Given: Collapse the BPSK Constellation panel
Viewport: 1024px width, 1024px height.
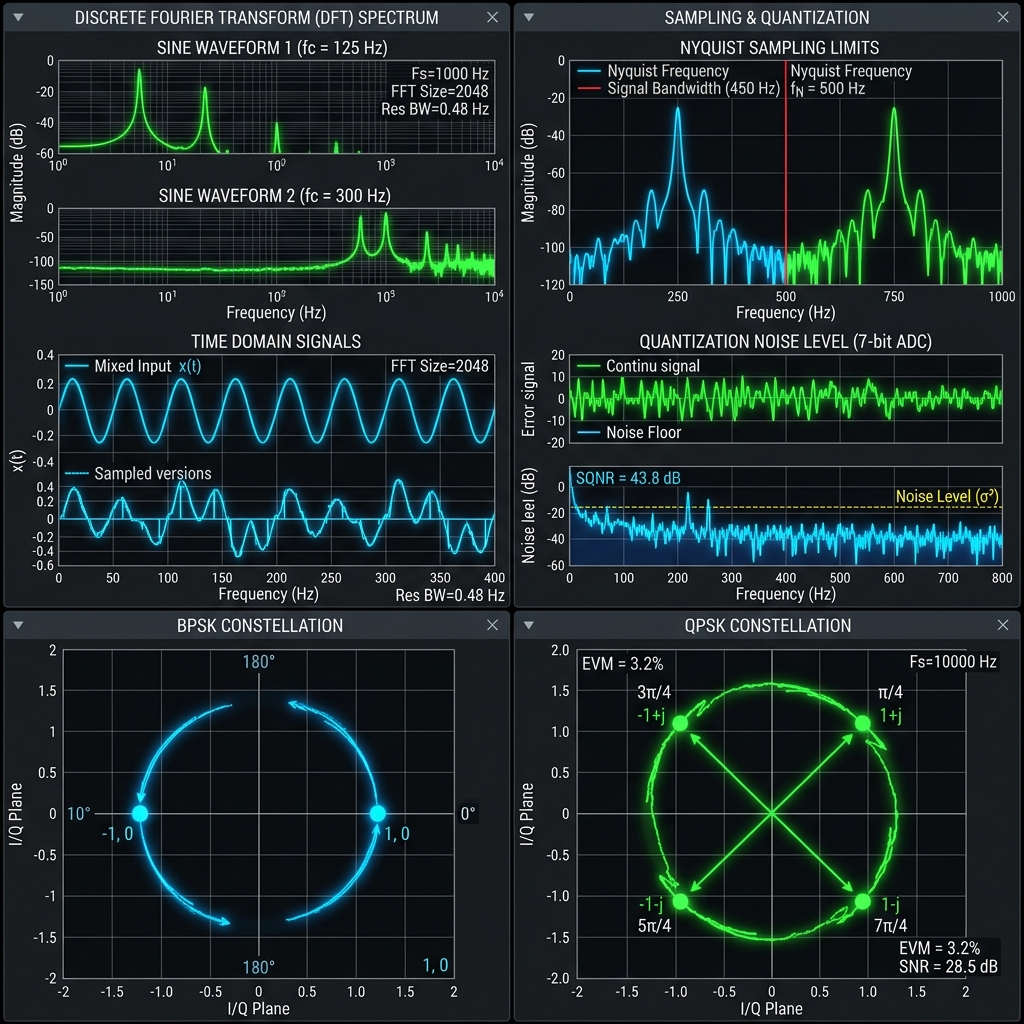Looking at the screenshot, I should [x=18, y=625].
